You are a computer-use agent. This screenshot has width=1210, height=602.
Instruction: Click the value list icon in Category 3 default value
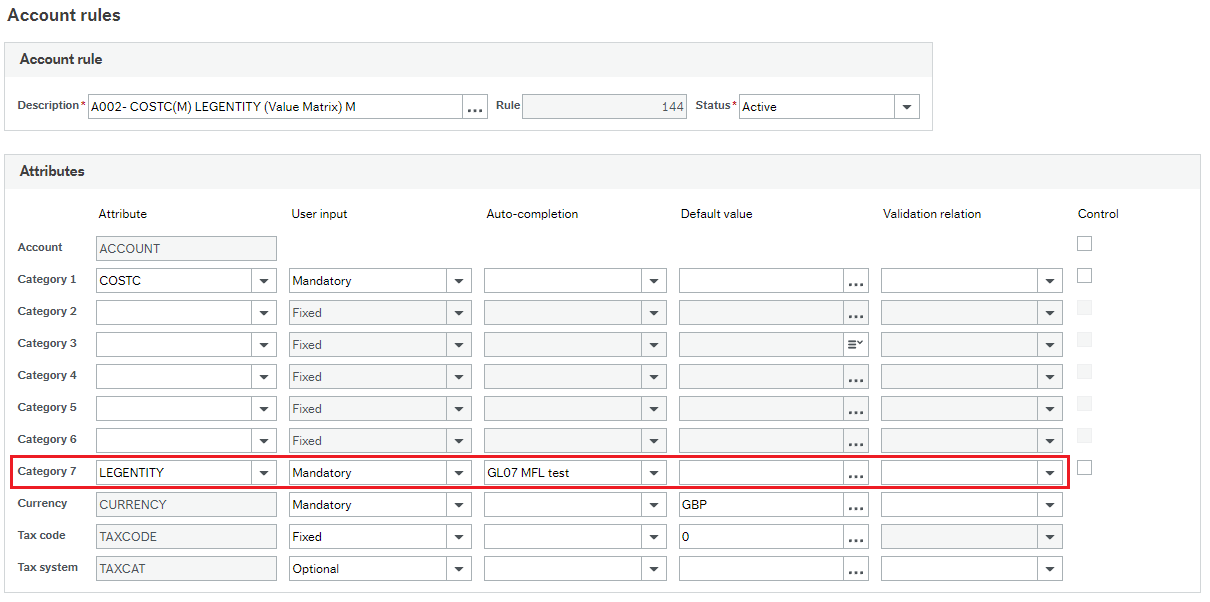click(855, 344)
